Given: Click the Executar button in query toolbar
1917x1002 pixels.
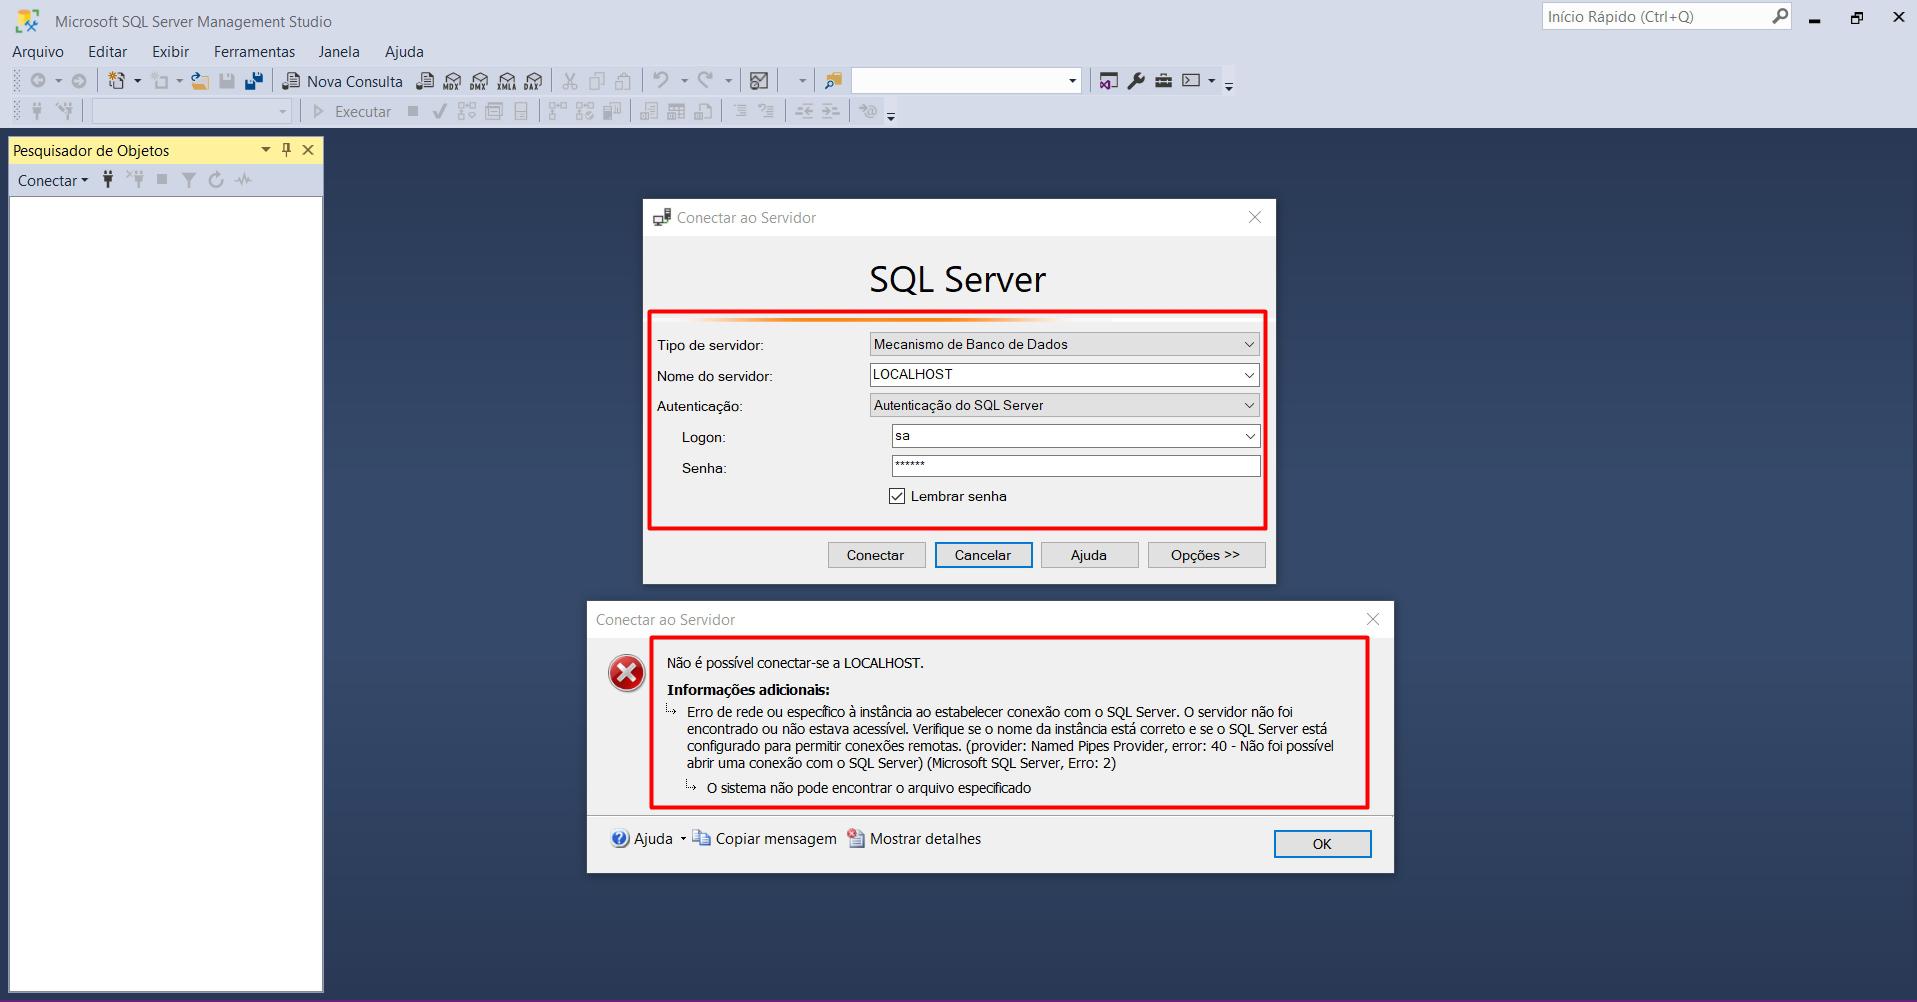Looking at the screenshot, I should [352, 112].
